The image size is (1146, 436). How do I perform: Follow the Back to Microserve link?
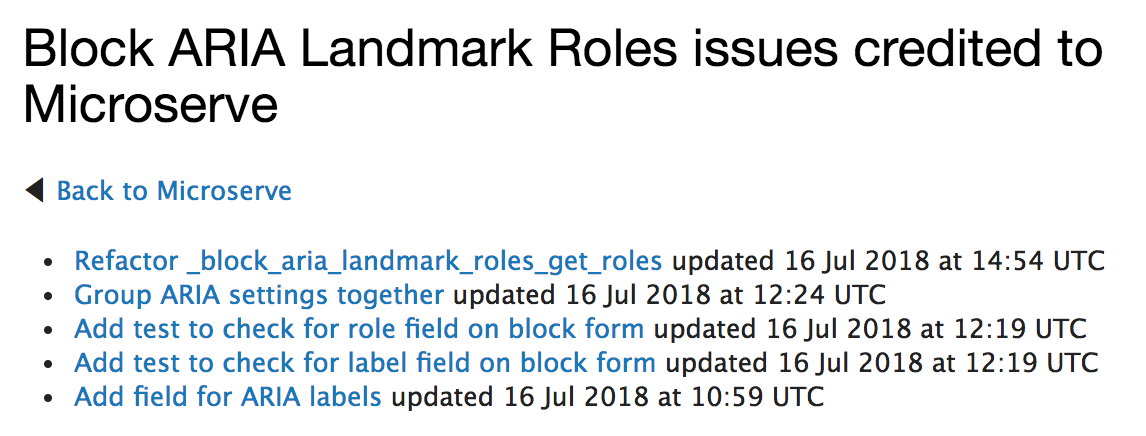tap(174, 191)
